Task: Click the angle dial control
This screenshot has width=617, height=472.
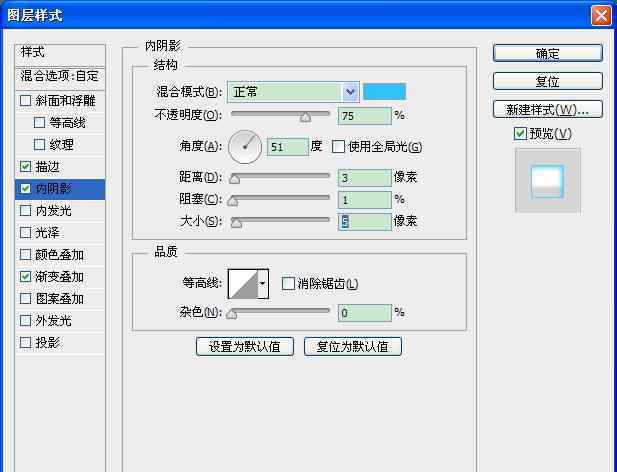Action: [x=245, y=147]
